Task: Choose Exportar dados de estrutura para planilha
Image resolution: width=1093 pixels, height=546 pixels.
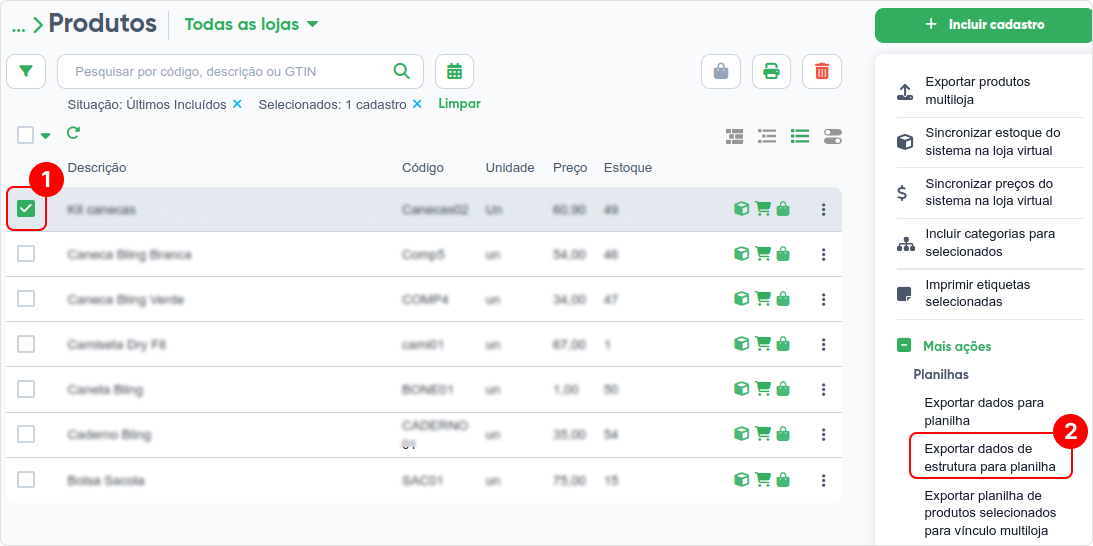Action: point(989,457)
